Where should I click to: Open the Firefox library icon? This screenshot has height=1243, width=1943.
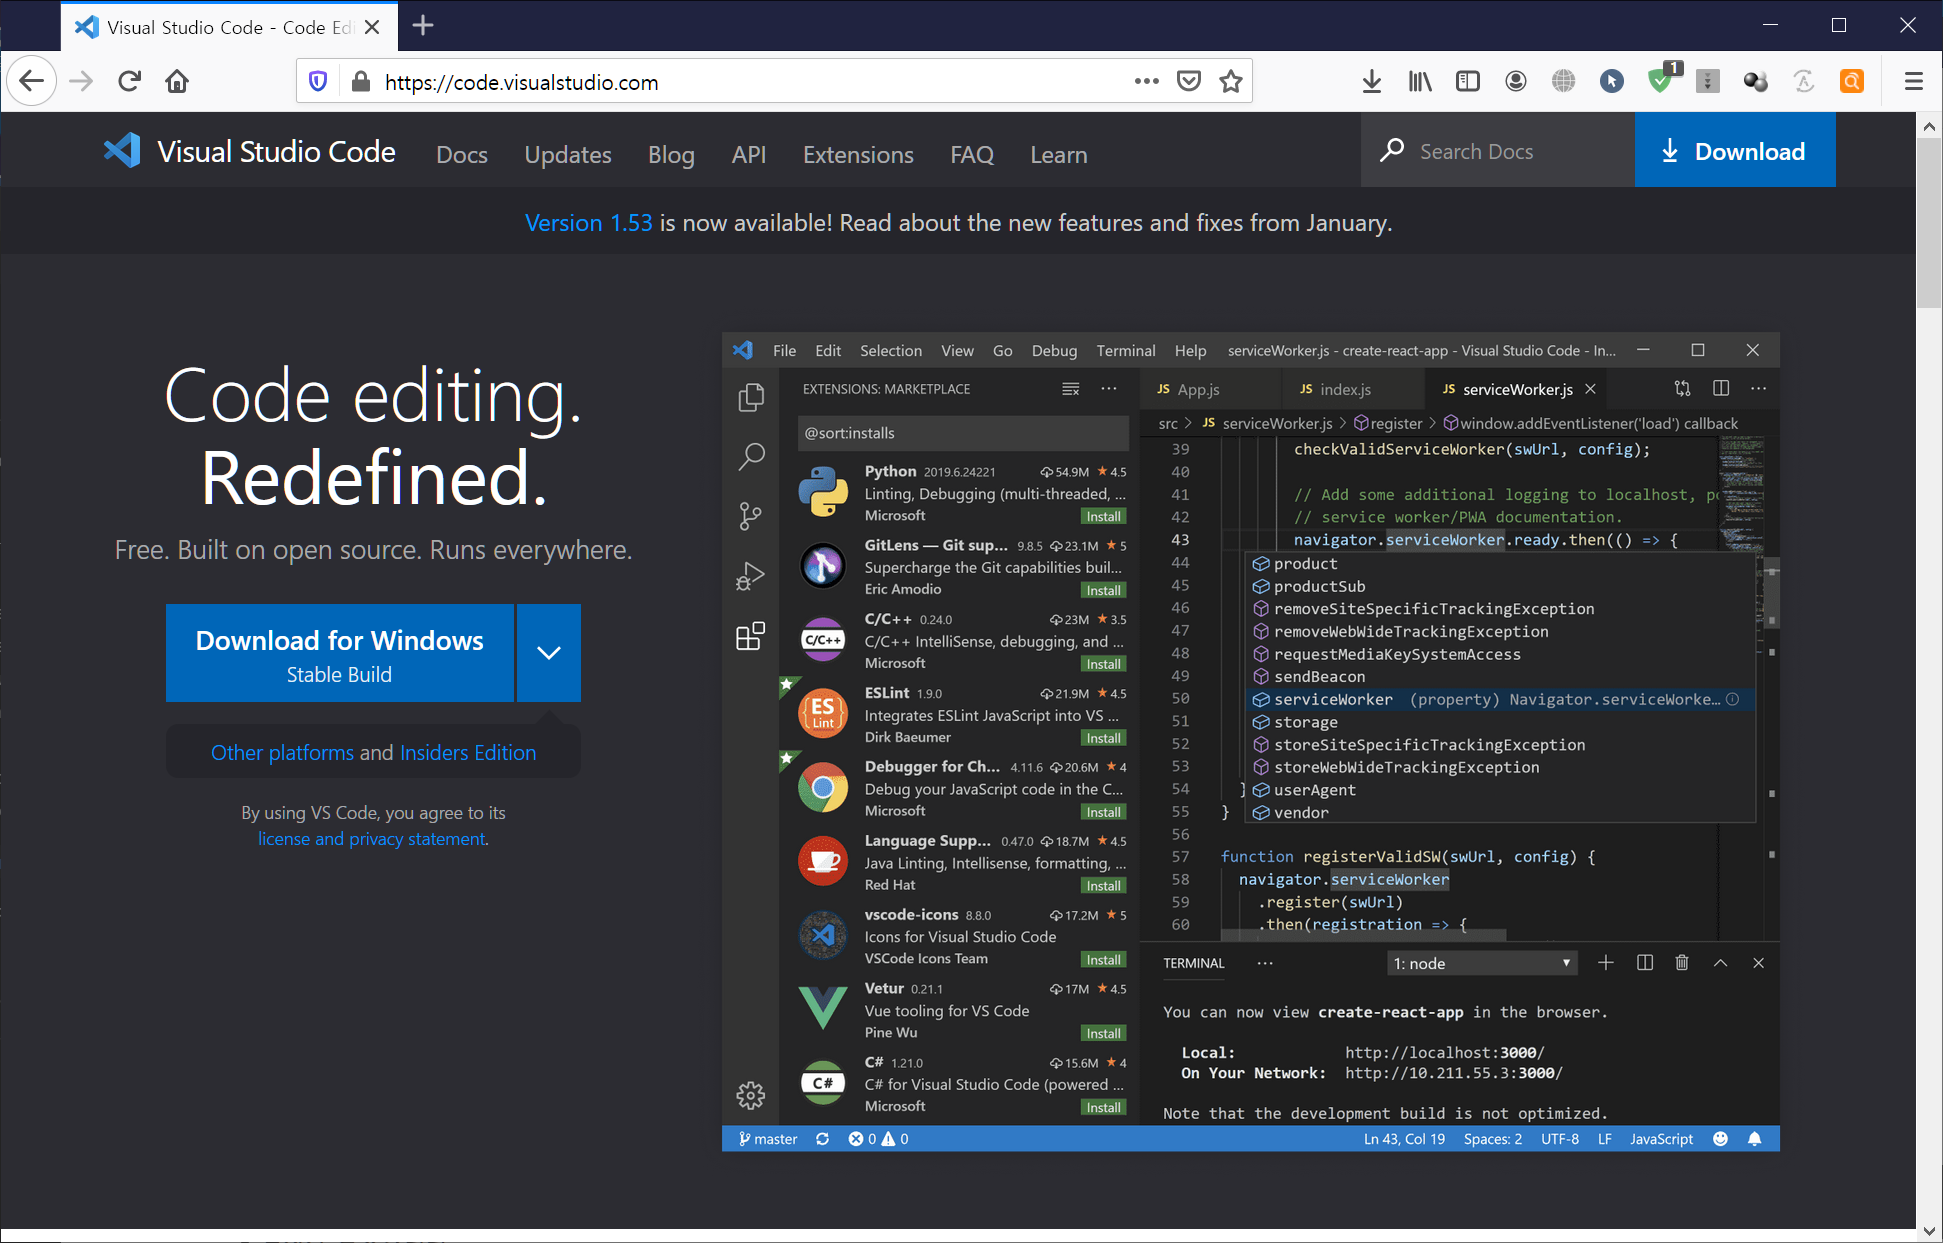pos(1419,82)
